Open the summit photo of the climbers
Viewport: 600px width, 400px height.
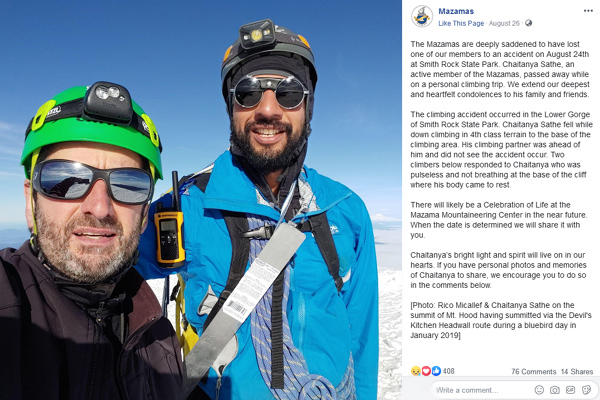pos(201,200)
